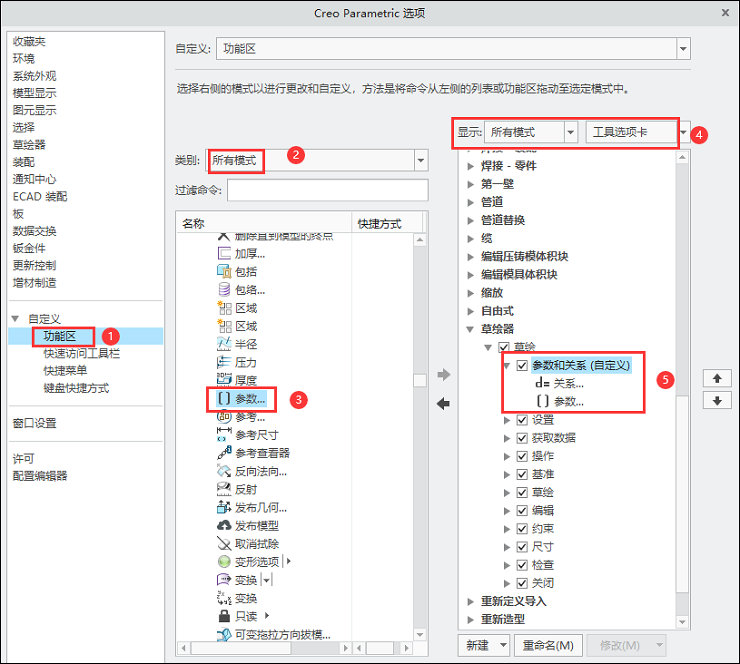Open the 工具选项卡 dropdown

683,132
